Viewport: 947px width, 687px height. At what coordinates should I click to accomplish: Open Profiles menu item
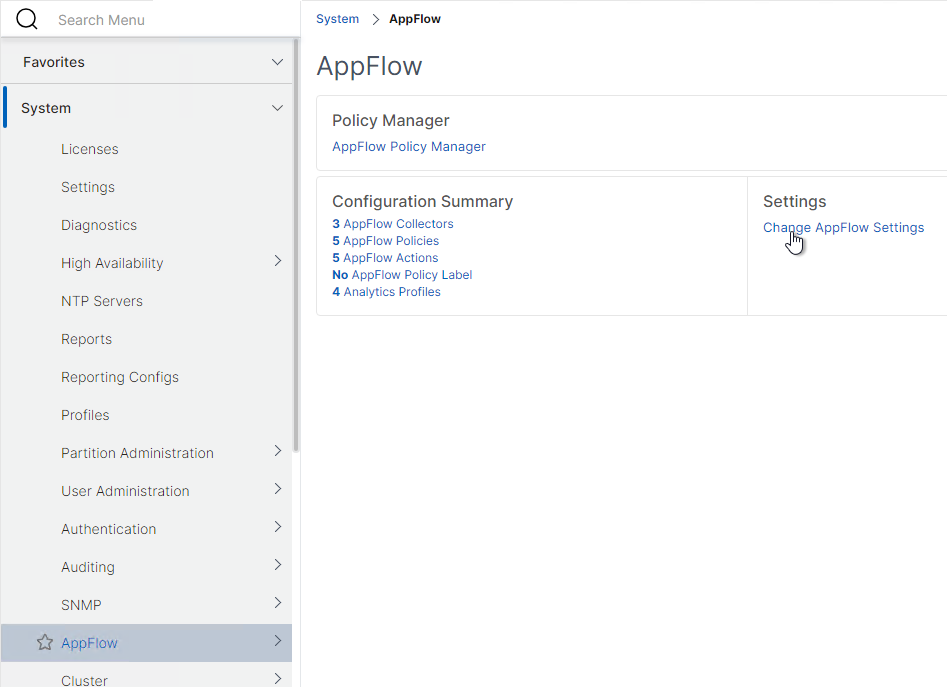point(85,415)
